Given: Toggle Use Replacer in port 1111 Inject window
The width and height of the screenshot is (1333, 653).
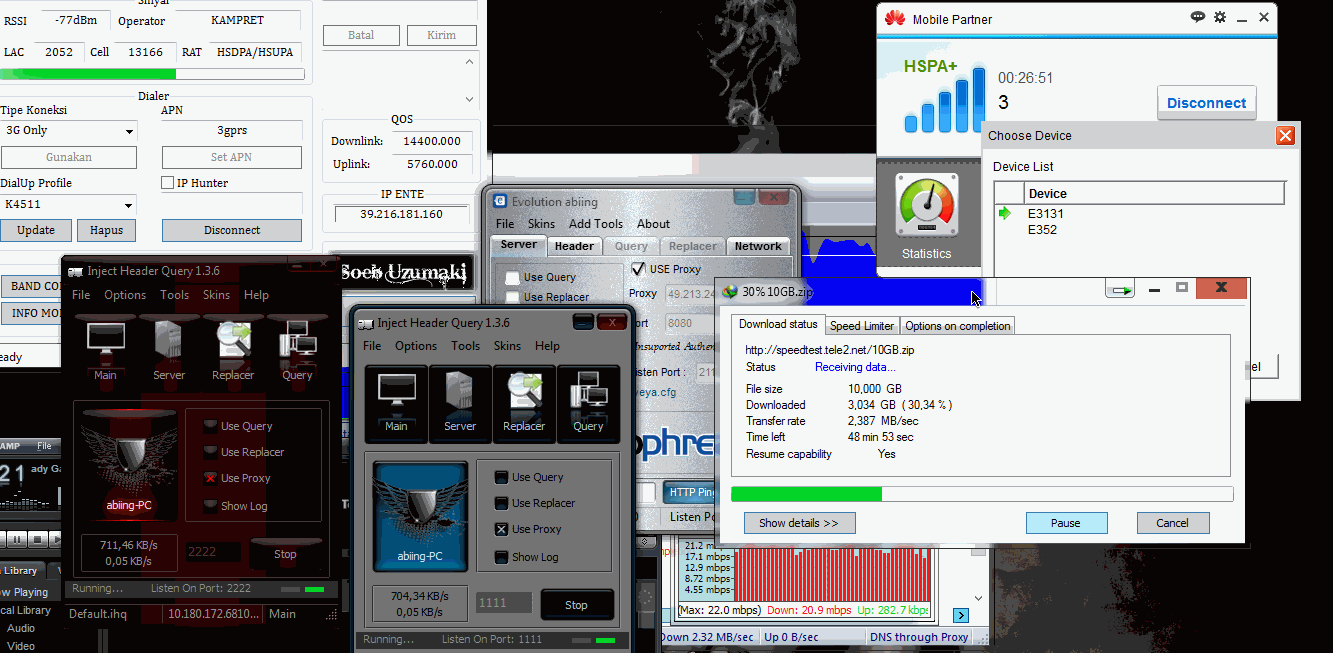Looking at the screenshot, I should [x=502, y=503].
